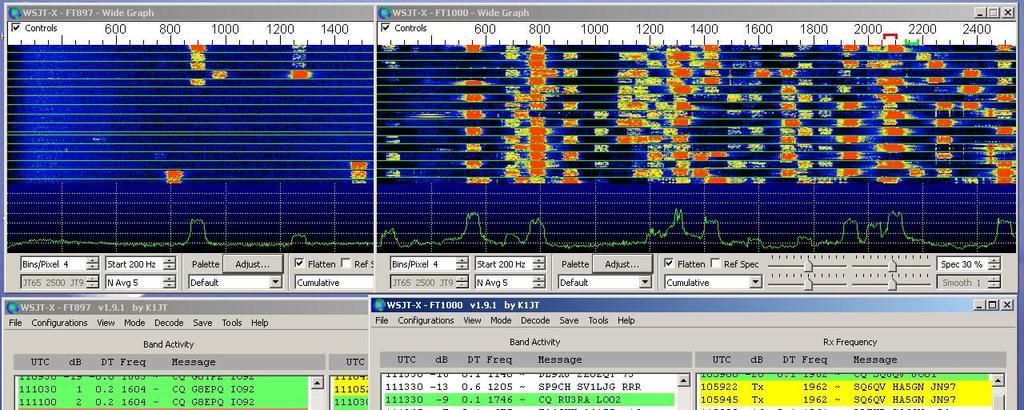Adjust lower-right slider in FT1000 Wide Graph
The width and height of the screenshot is (1024, 410).
(892, 284)
